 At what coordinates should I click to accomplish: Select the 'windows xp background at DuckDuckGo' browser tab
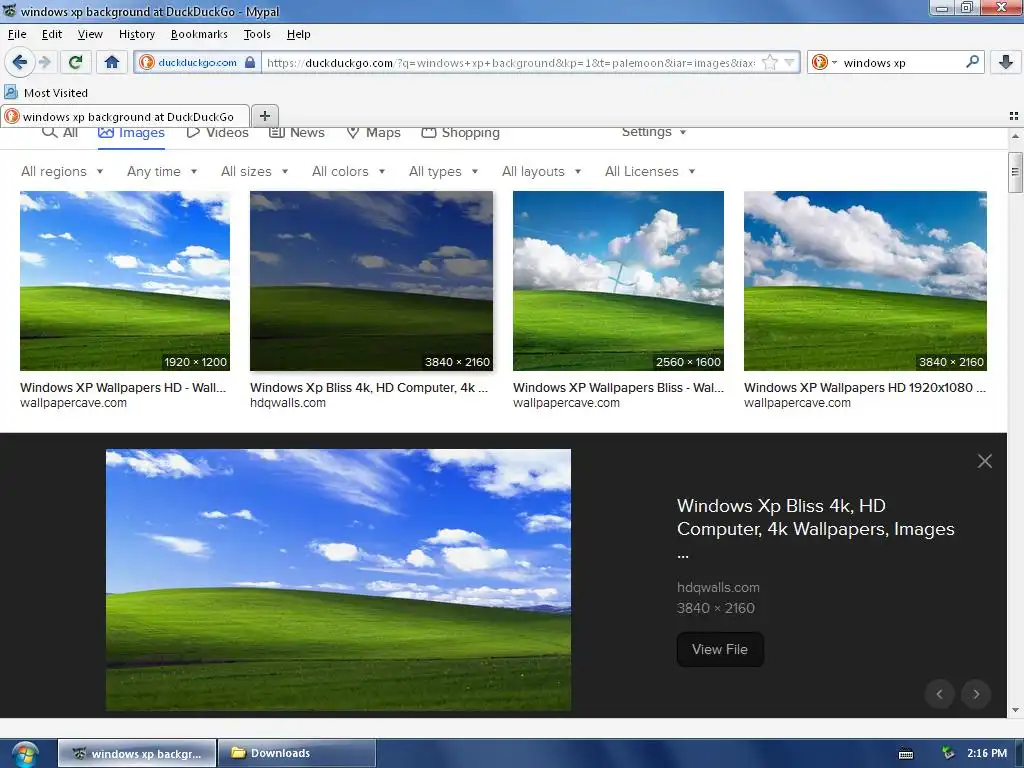(x=125, y=116)
